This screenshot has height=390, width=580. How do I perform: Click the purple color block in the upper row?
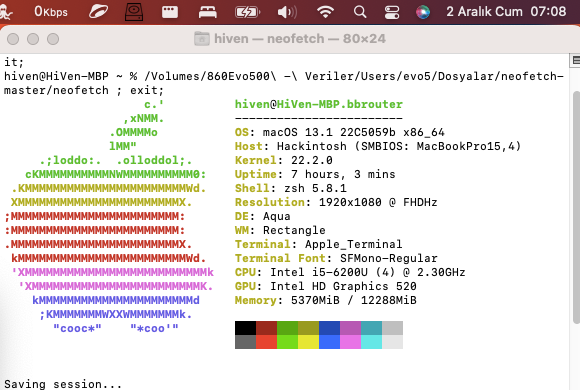(350, 328)
